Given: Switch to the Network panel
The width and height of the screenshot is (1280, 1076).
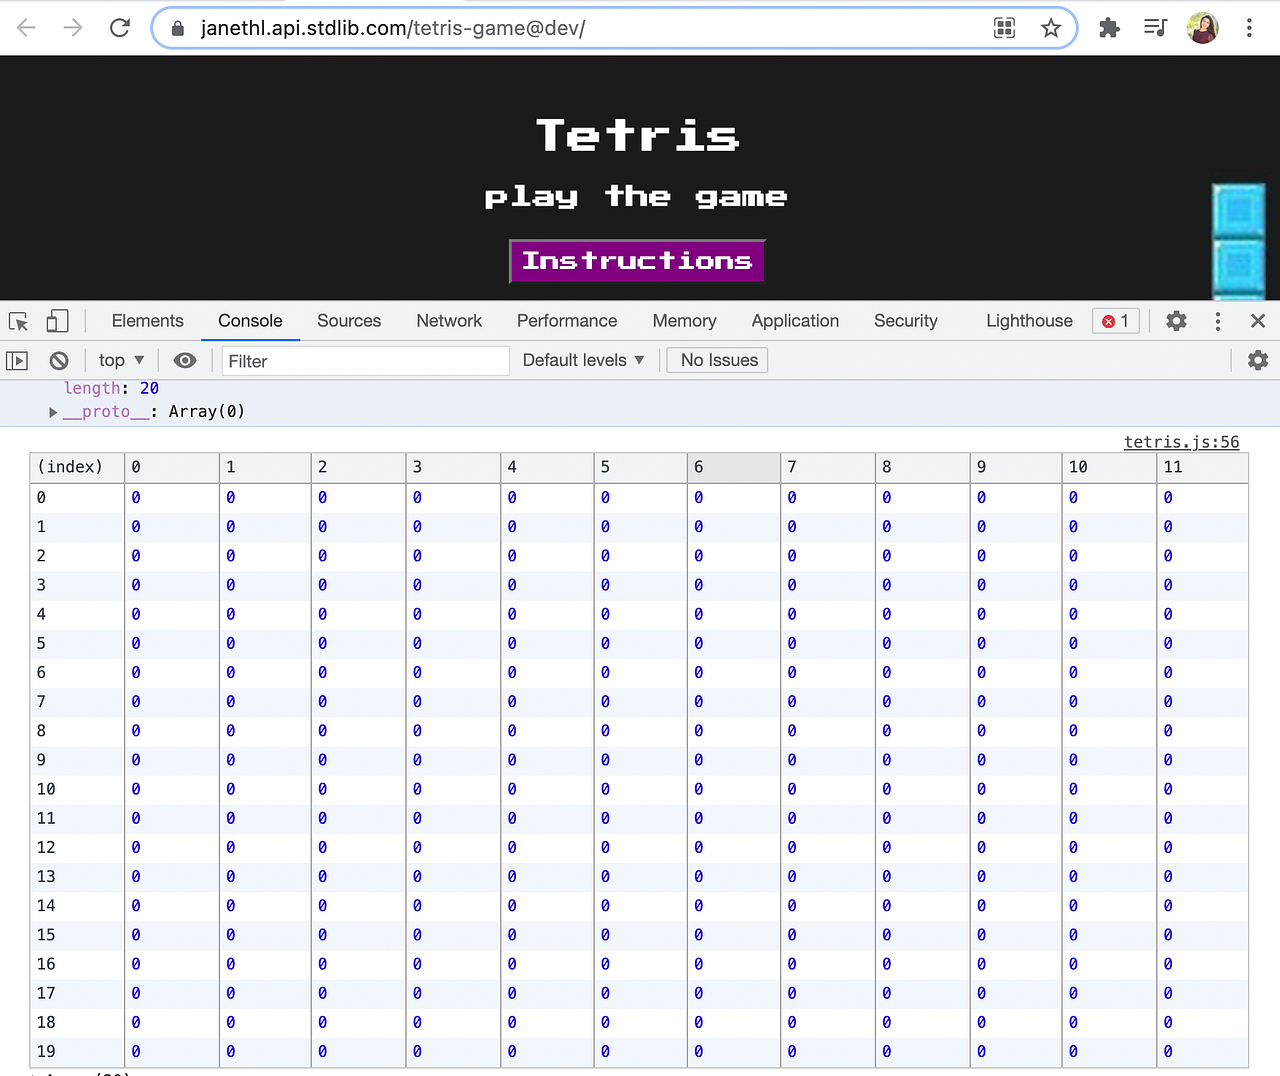Looking at the screenshot, I should tap(448, 321).
